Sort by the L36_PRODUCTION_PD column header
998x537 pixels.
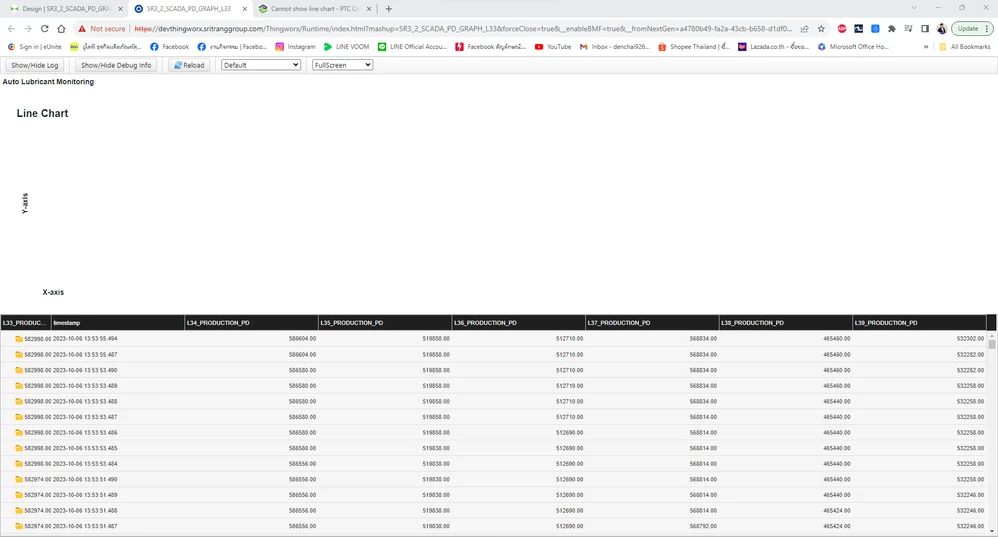point(519,323)
